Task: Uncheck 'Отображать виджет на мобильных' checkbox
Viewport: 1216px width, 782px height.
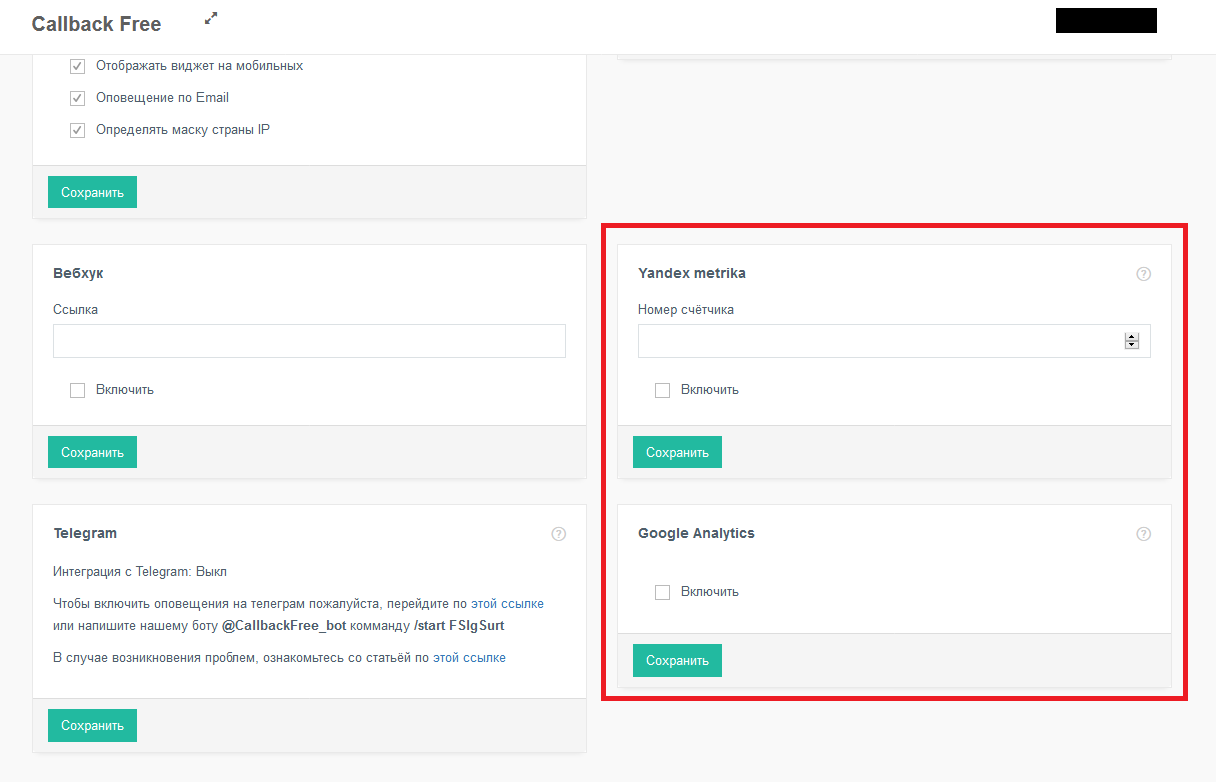Action: point(77,66)
